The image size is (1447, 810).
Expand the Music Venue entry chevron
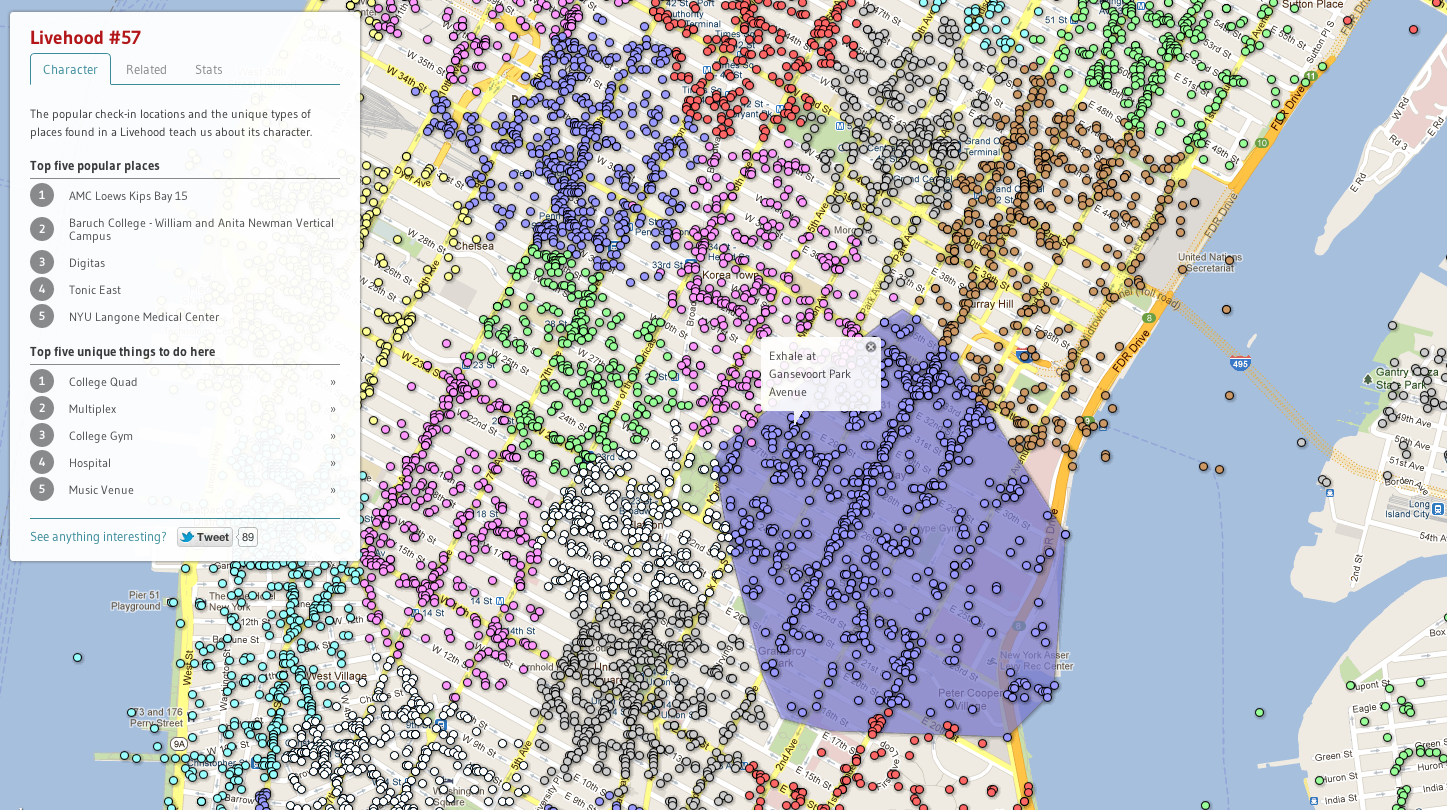click(x=333, y=490)
